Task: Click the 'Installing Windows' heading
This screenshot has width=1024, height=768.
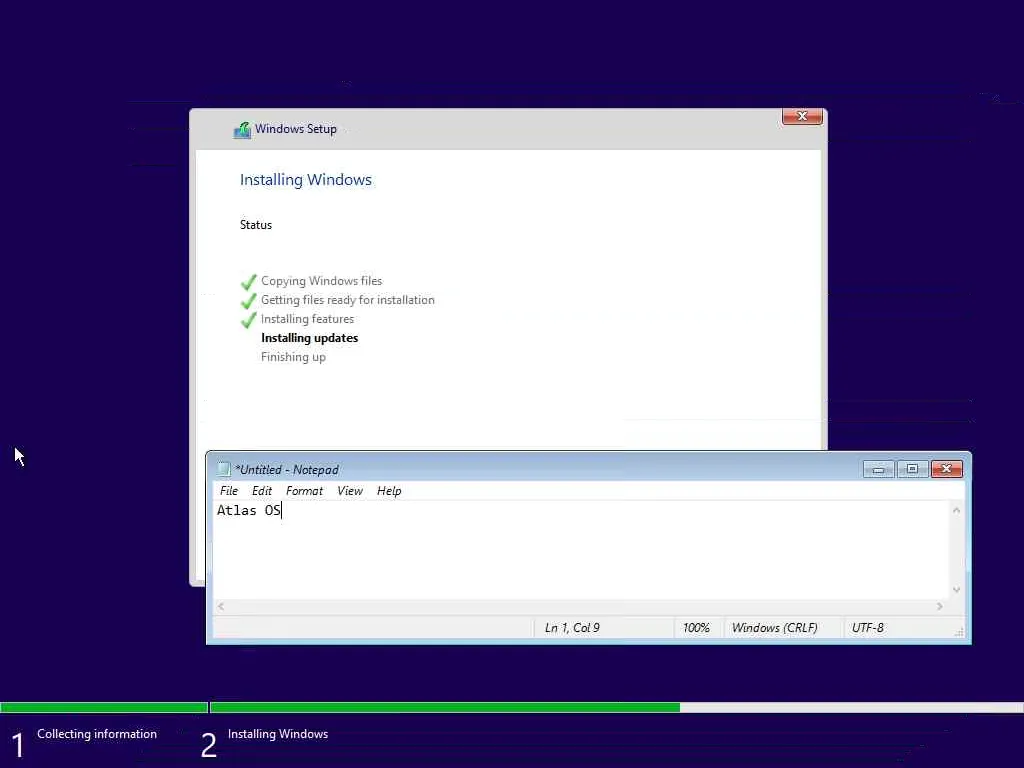Action: click(x=306, y=180)
